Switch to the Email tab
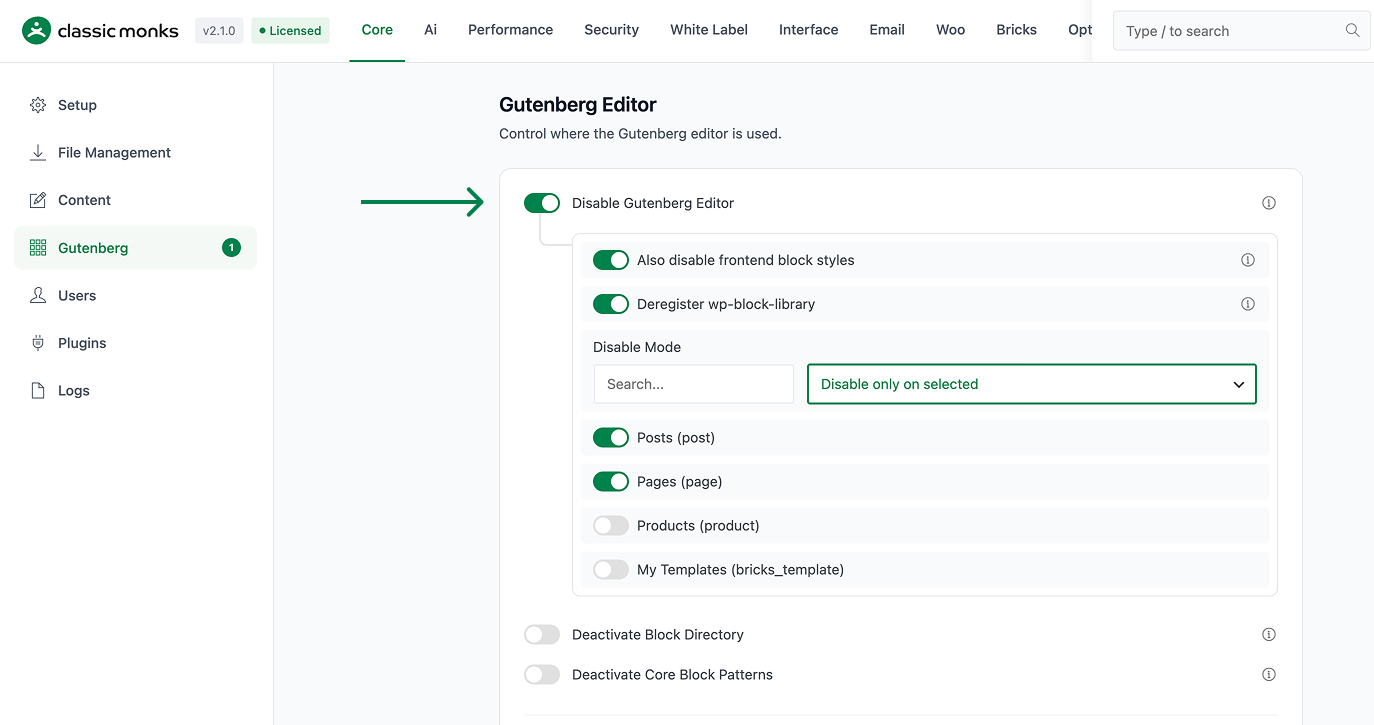Viewport: 1374px width, 725px height. tap(887, 30)
